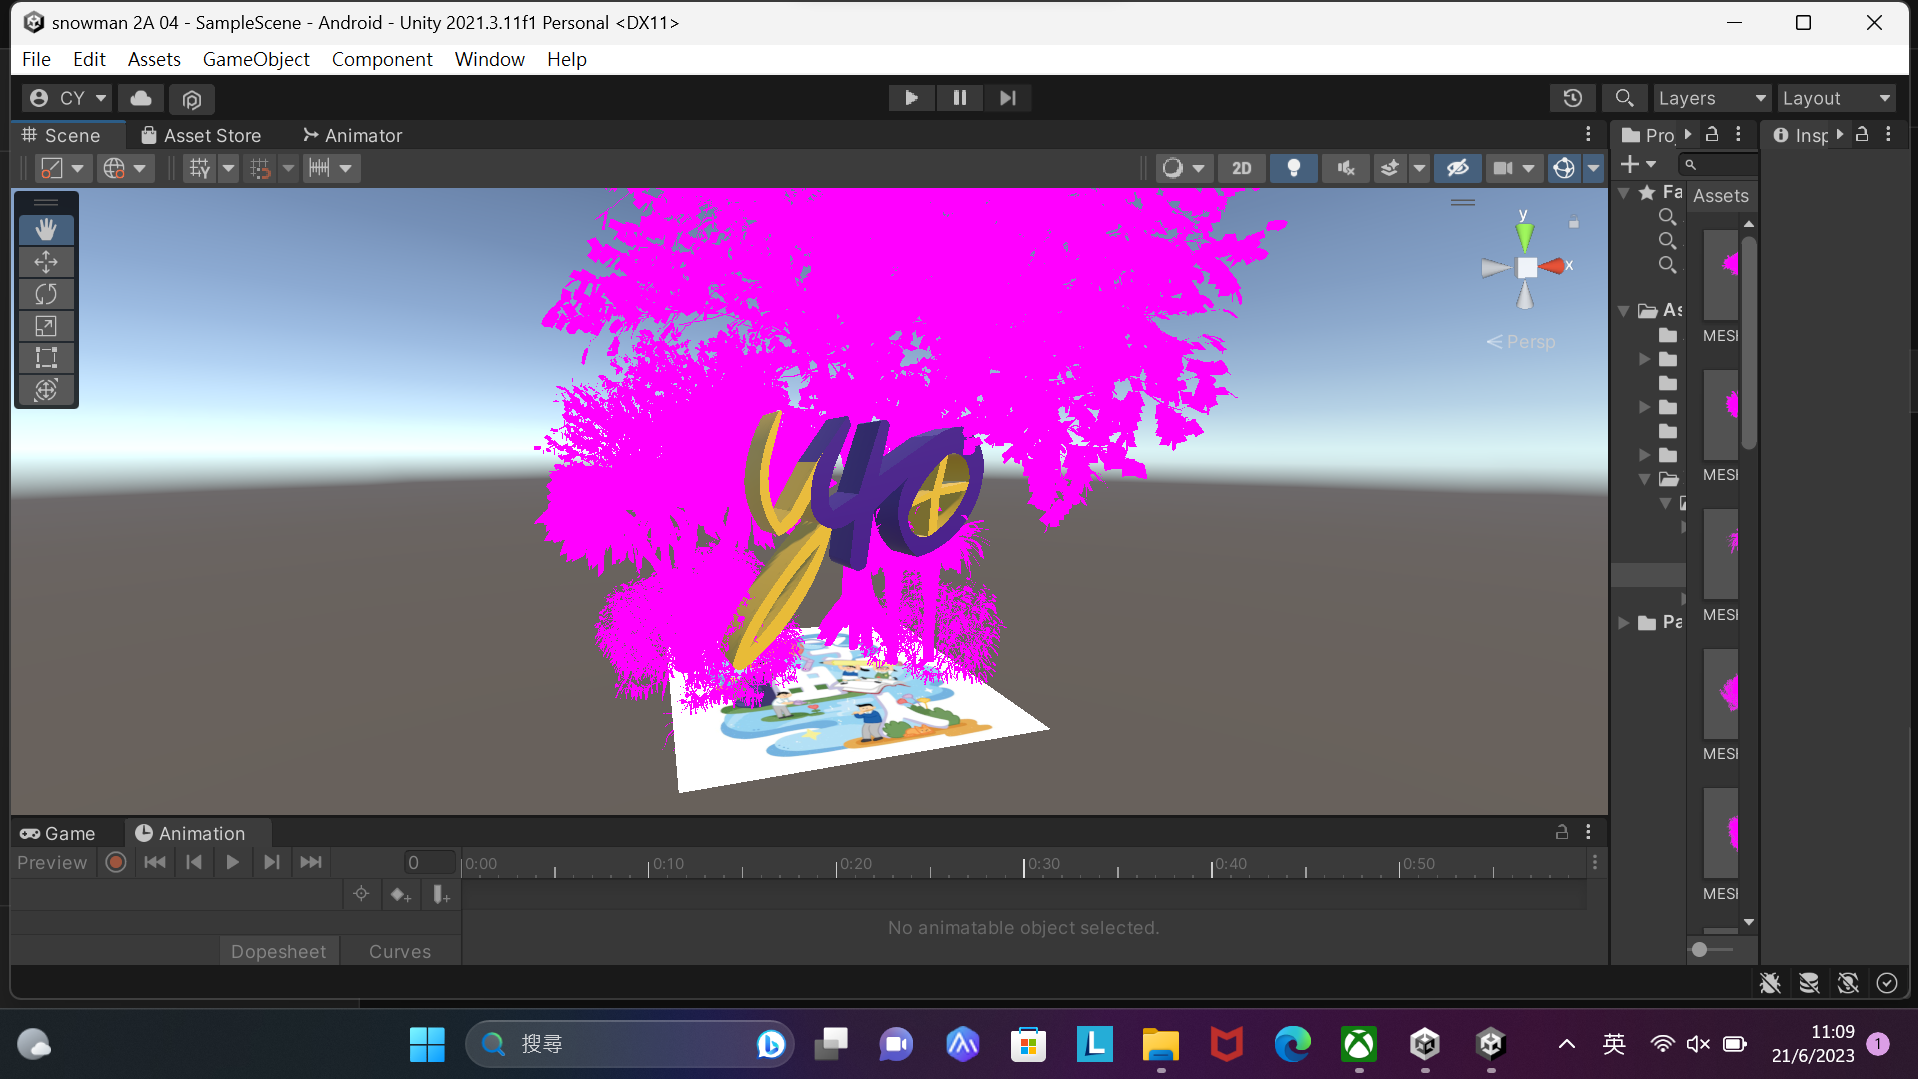Click the Scene view options kebab menu
The image size is (1918, 1079).
[x=1588, y=135]
